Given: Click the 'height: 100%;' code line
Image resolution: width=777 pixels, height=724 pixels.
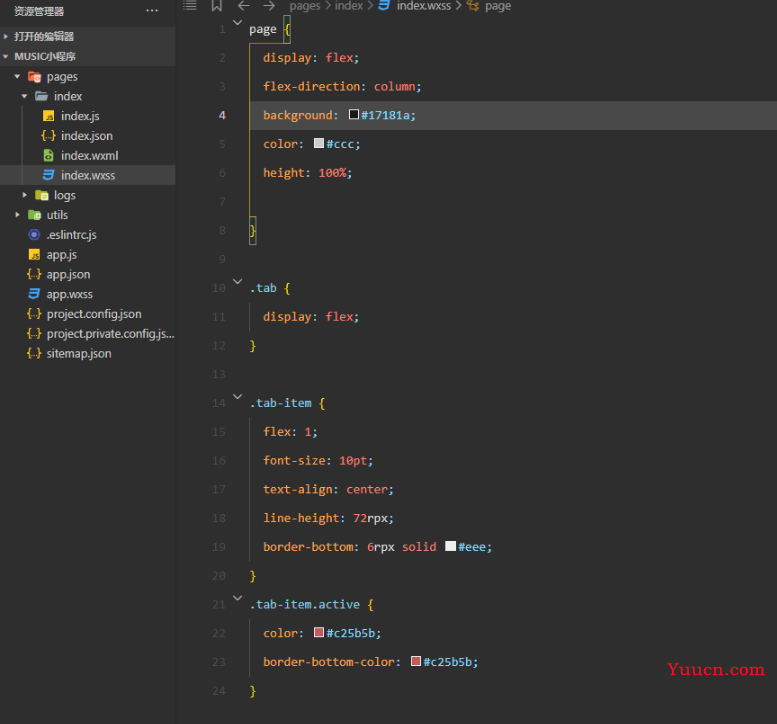Looking at the screenshot, I should point(307,172).
